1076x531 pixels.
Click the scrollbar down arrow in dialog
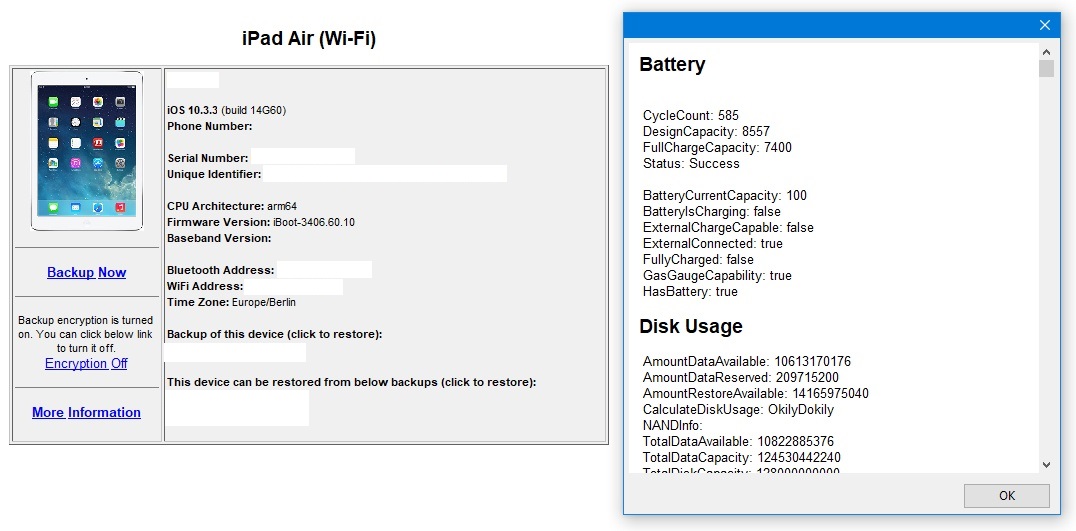tap(1046, 464)
